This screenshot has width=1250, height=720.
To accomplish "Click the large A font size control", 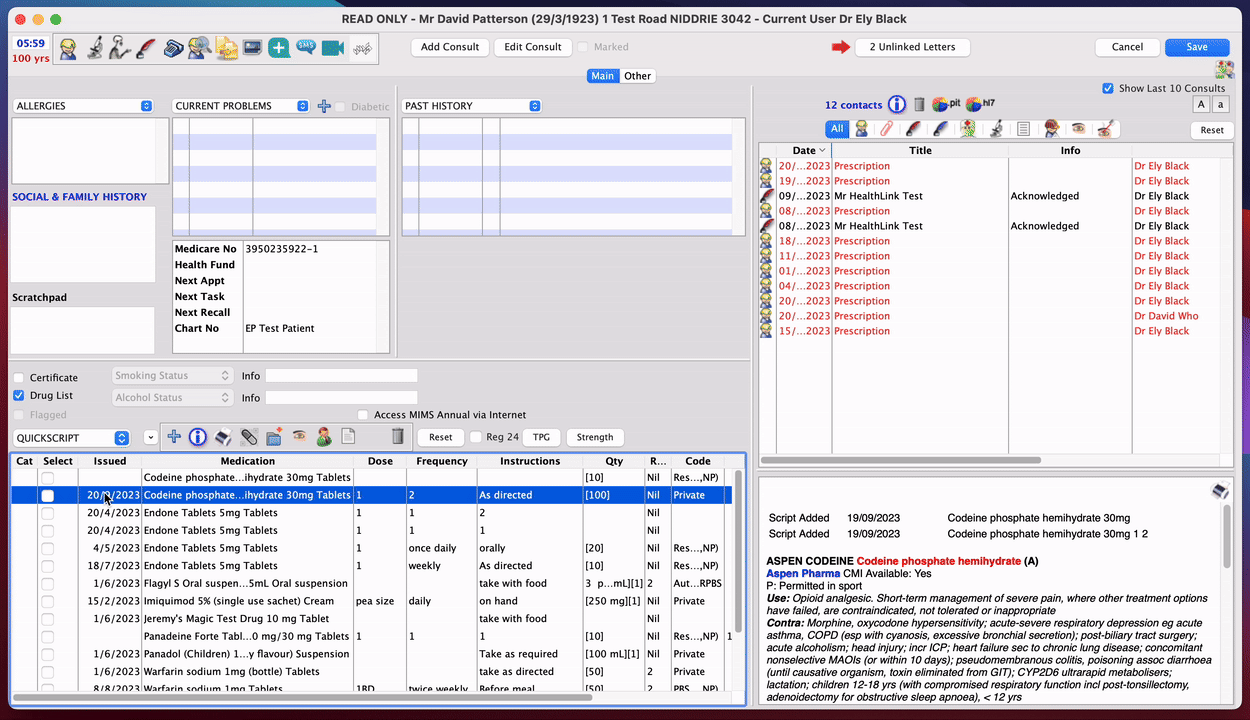I will (x=1202, y=104).
